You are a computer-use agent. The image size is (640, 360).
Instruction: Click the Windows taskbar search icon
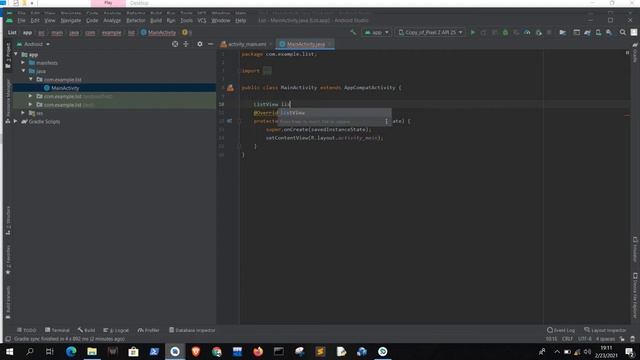coord(29,351)
